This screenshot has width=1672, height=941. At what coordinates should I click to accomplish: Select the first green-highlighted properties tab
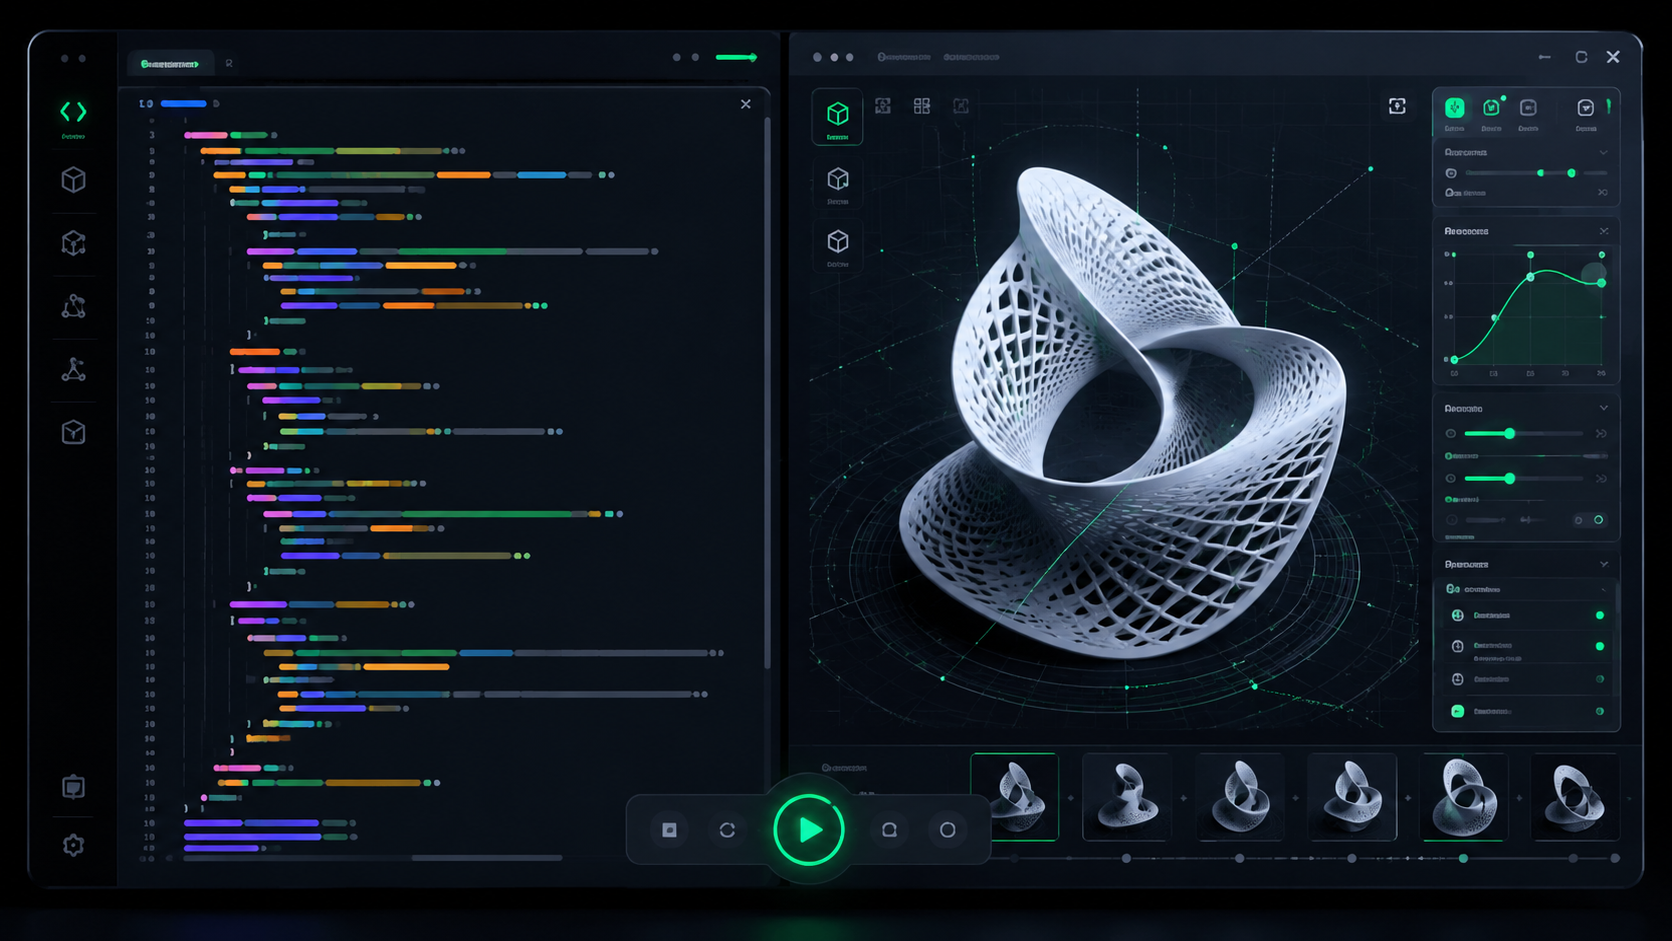(x=1455, y=108)
